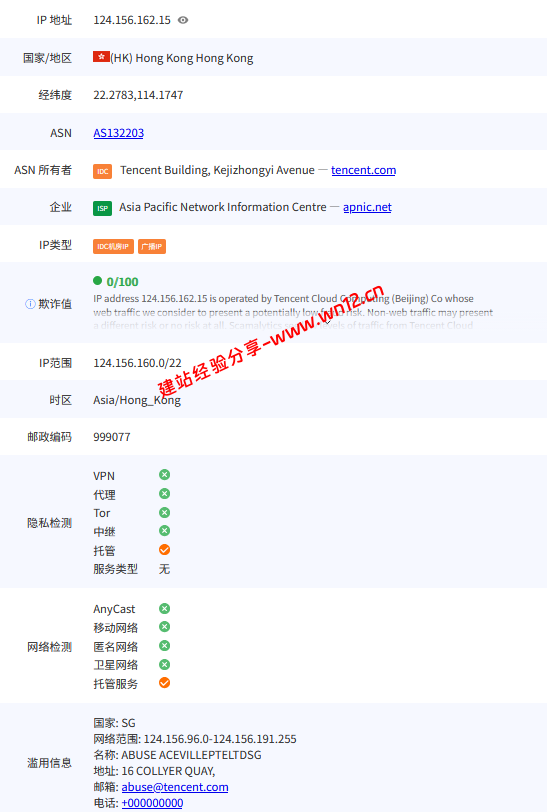Click the +000000000 phone link
This screenshot has height=812, width=547.
pos(152,803)
